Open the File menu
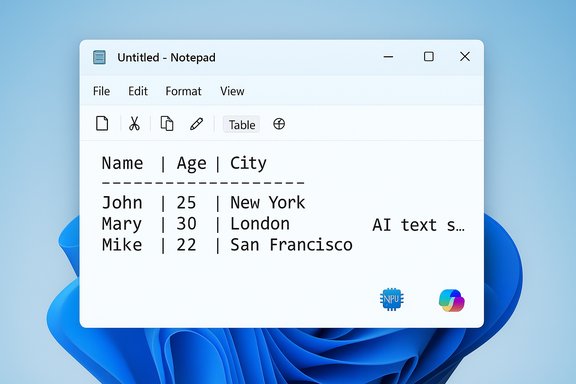The width and height of the screenshot is (576, 384). tap(101, 91)
